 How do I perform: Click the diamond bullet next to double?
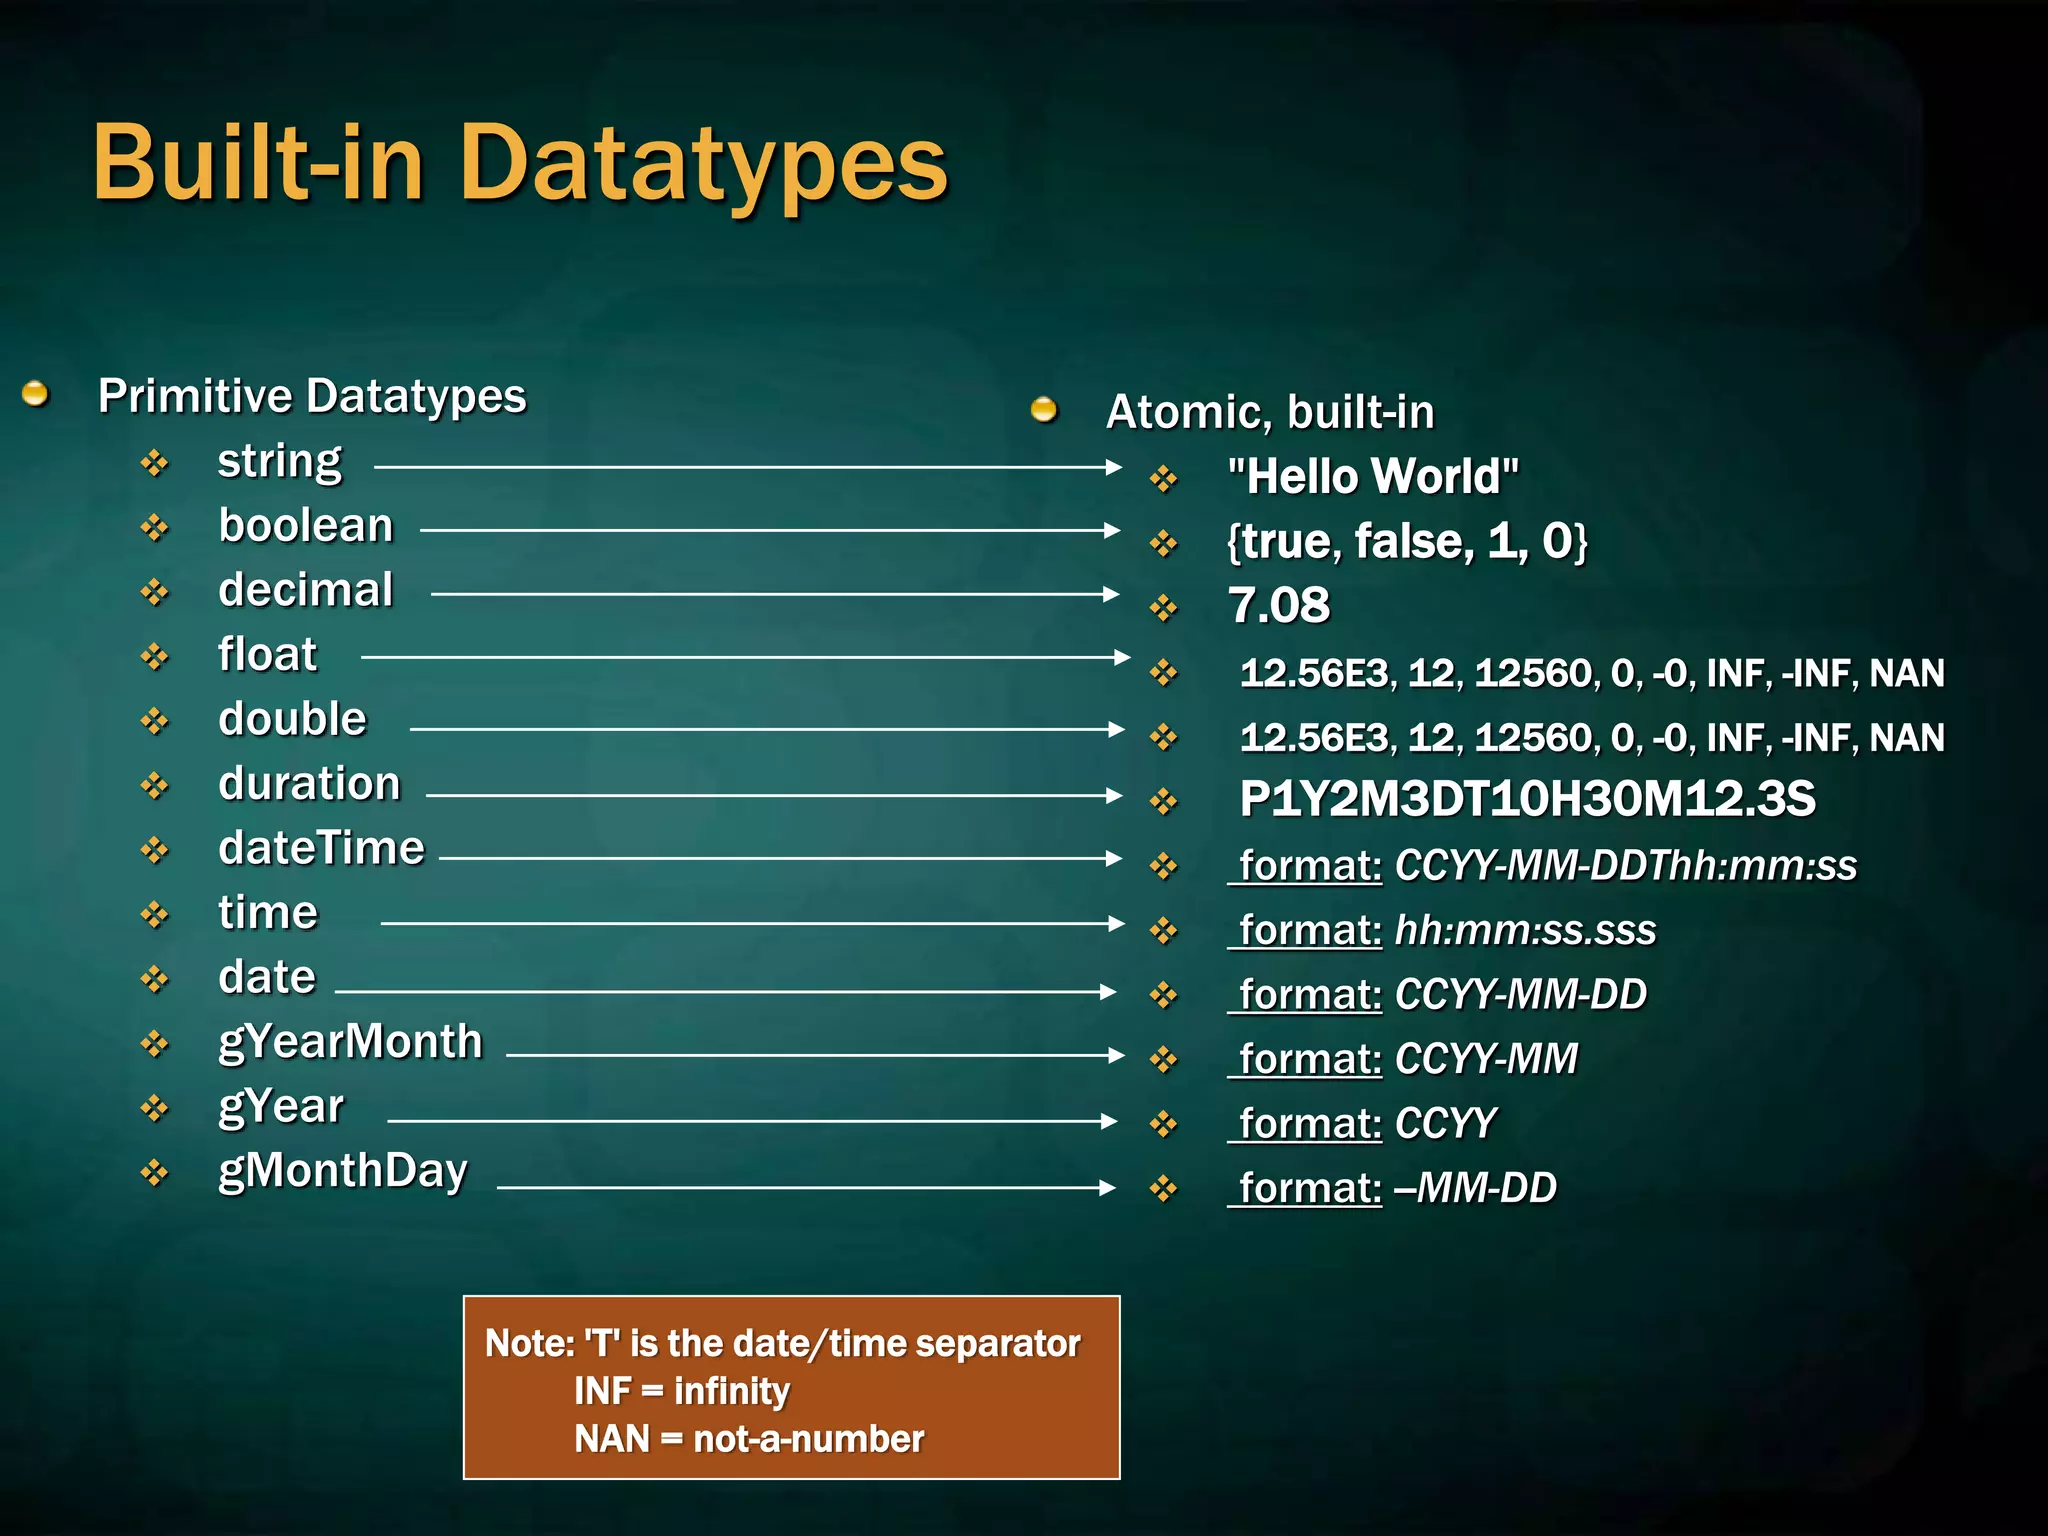coord(155,721)
